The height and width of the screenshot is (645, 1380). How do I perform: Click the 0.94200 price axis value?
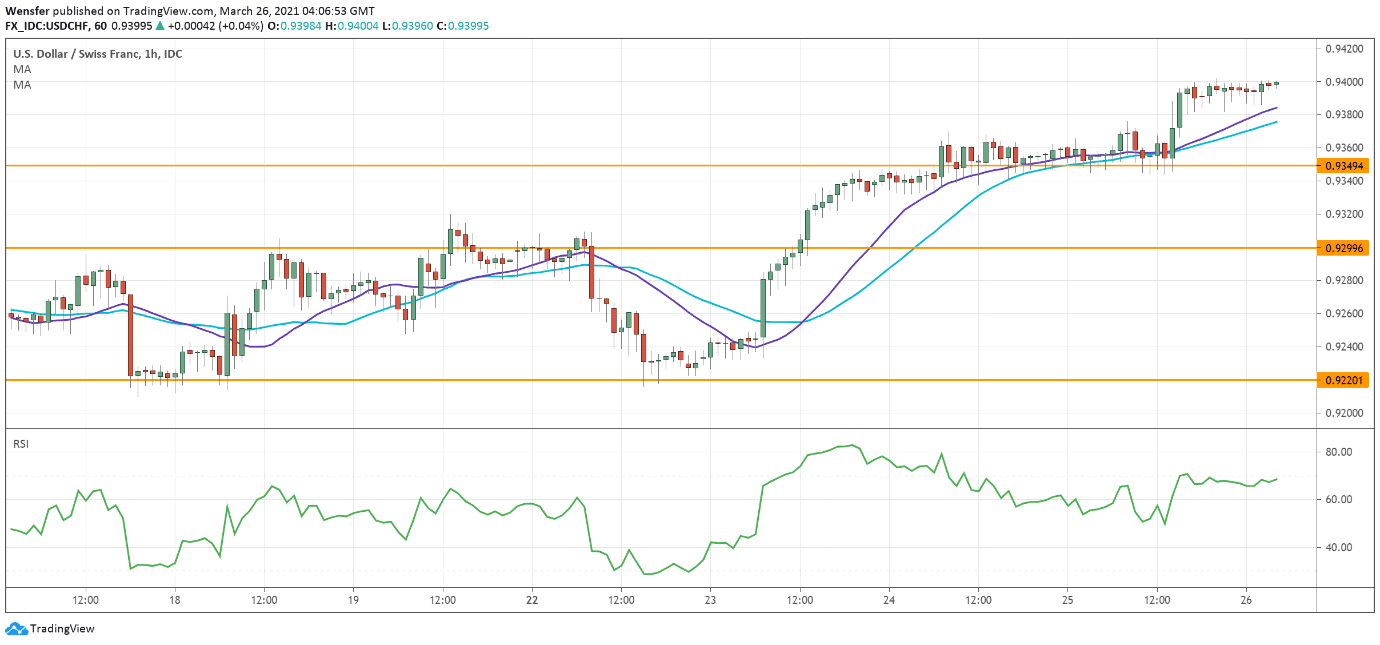(1343, 49)
